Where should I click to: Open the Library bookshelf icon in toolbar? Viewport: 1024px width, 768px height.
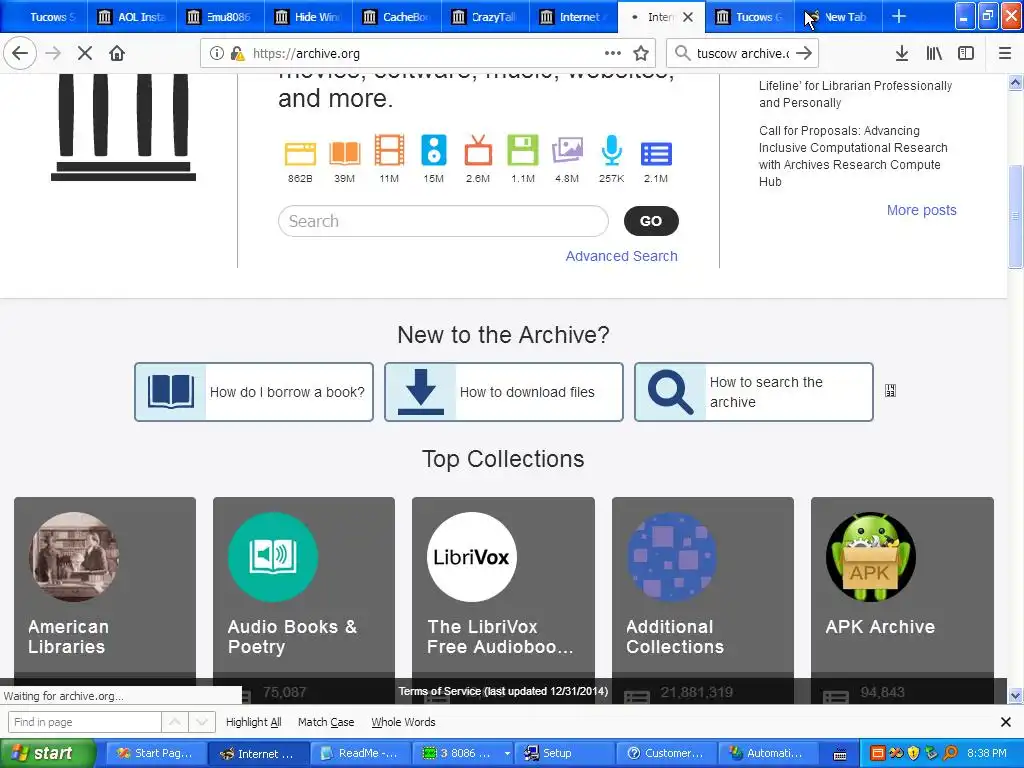coord(934,54)
